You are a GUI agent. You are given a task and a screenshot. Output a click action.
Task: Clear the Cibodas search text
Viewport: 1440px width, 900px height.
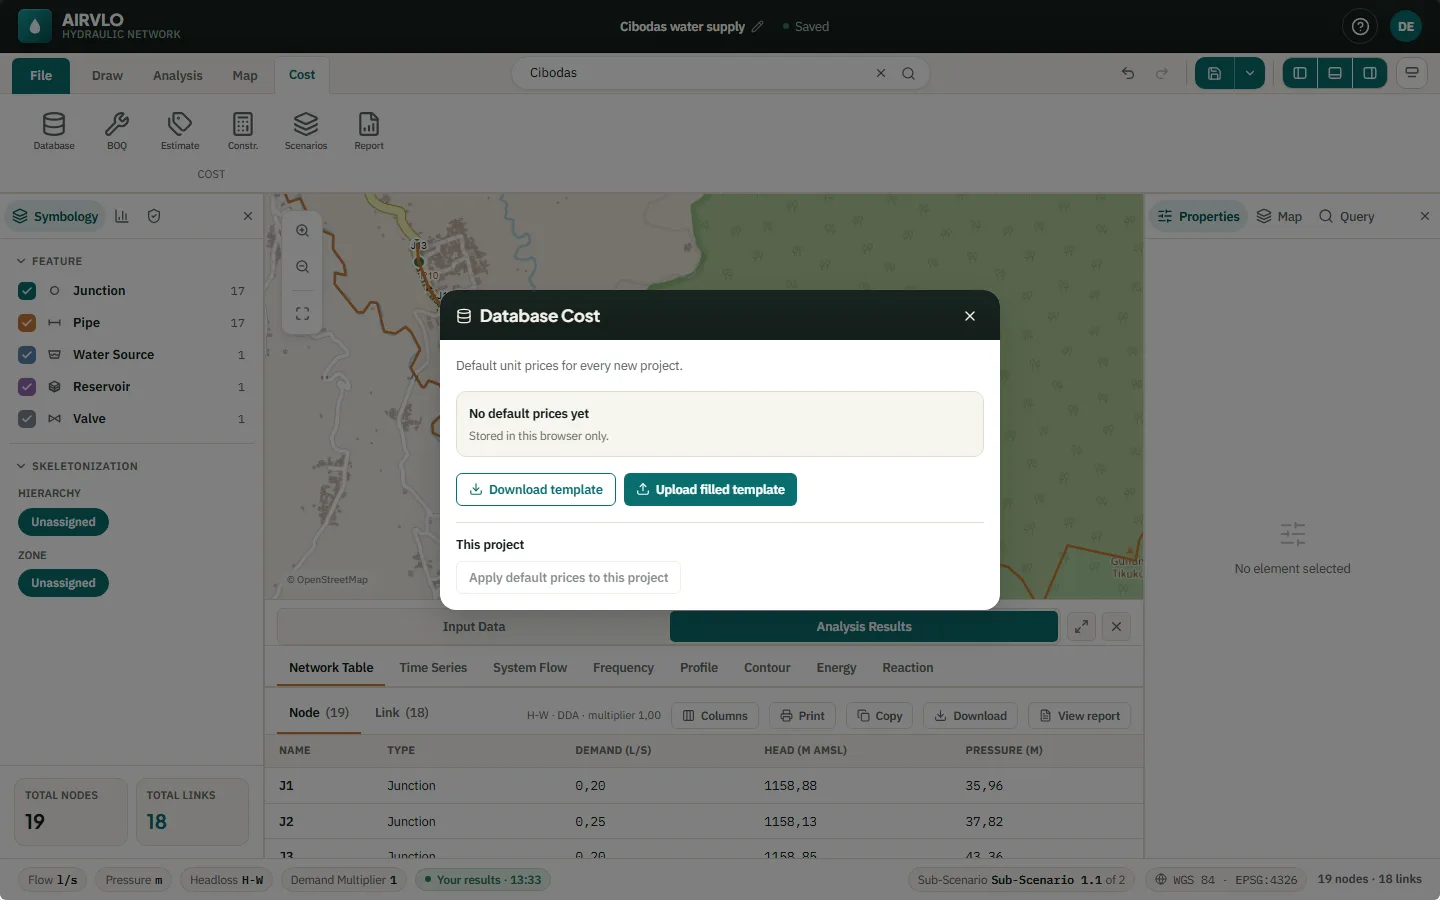(881, 73)
